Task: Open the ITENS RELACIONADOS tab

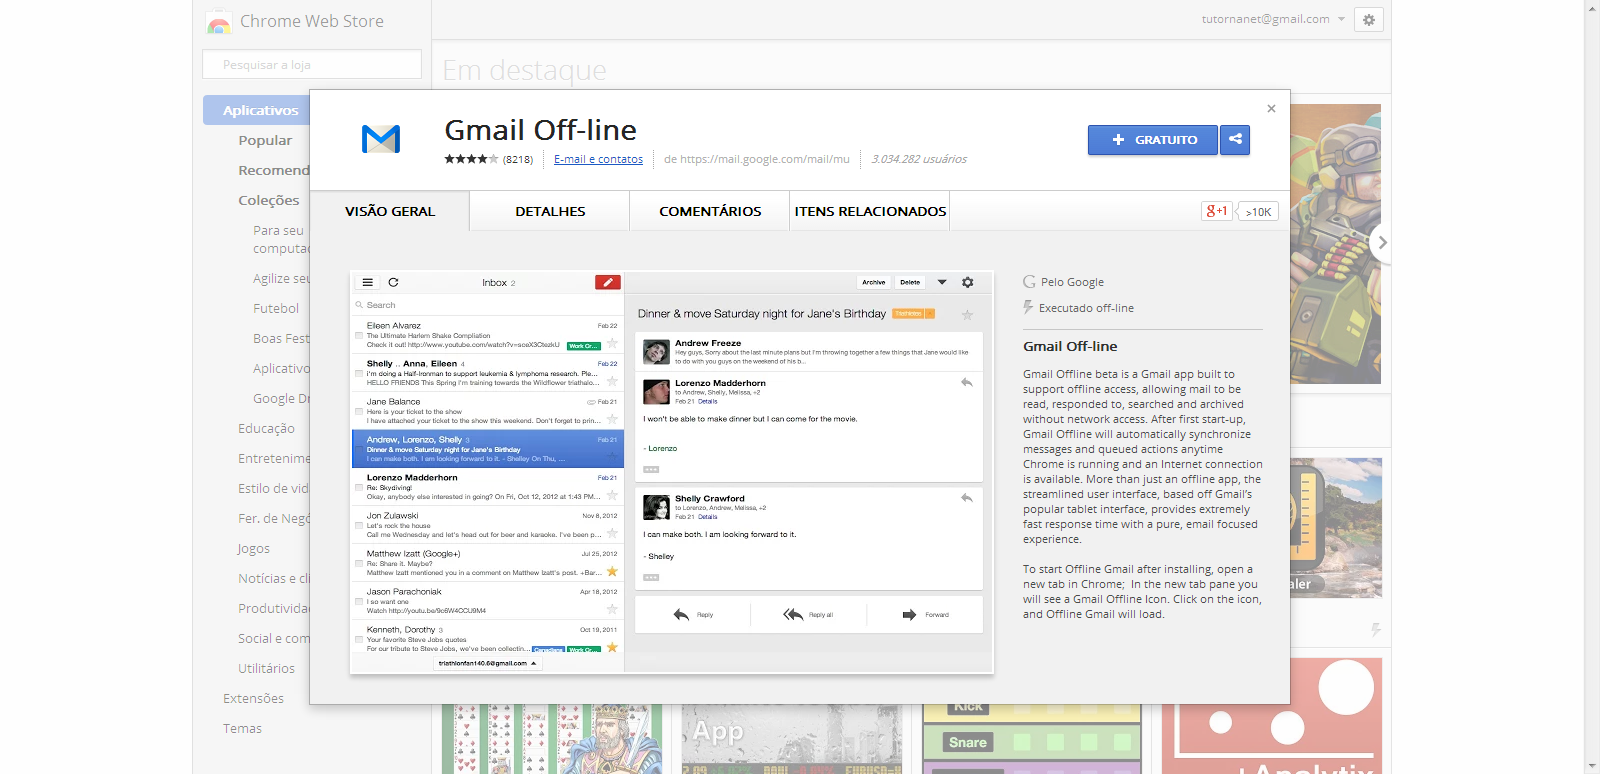Action: [870, 211]
